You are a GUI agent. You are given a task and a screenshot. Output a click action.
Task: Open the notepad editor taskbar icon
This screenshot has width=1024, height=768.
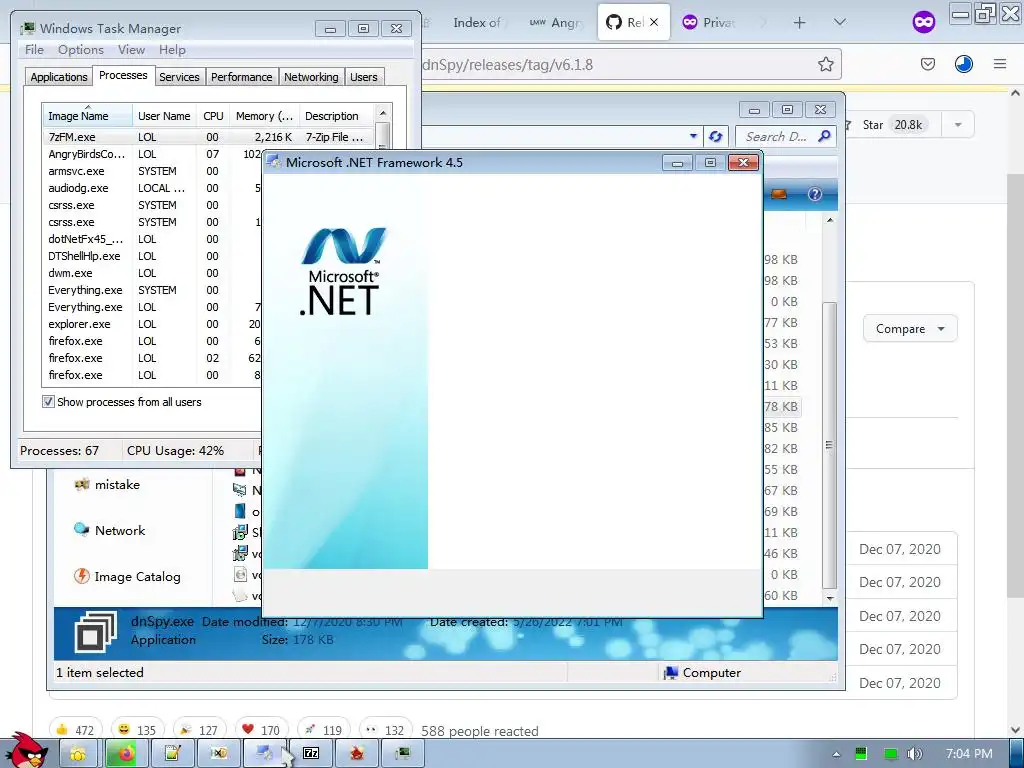tap(172, 754)
